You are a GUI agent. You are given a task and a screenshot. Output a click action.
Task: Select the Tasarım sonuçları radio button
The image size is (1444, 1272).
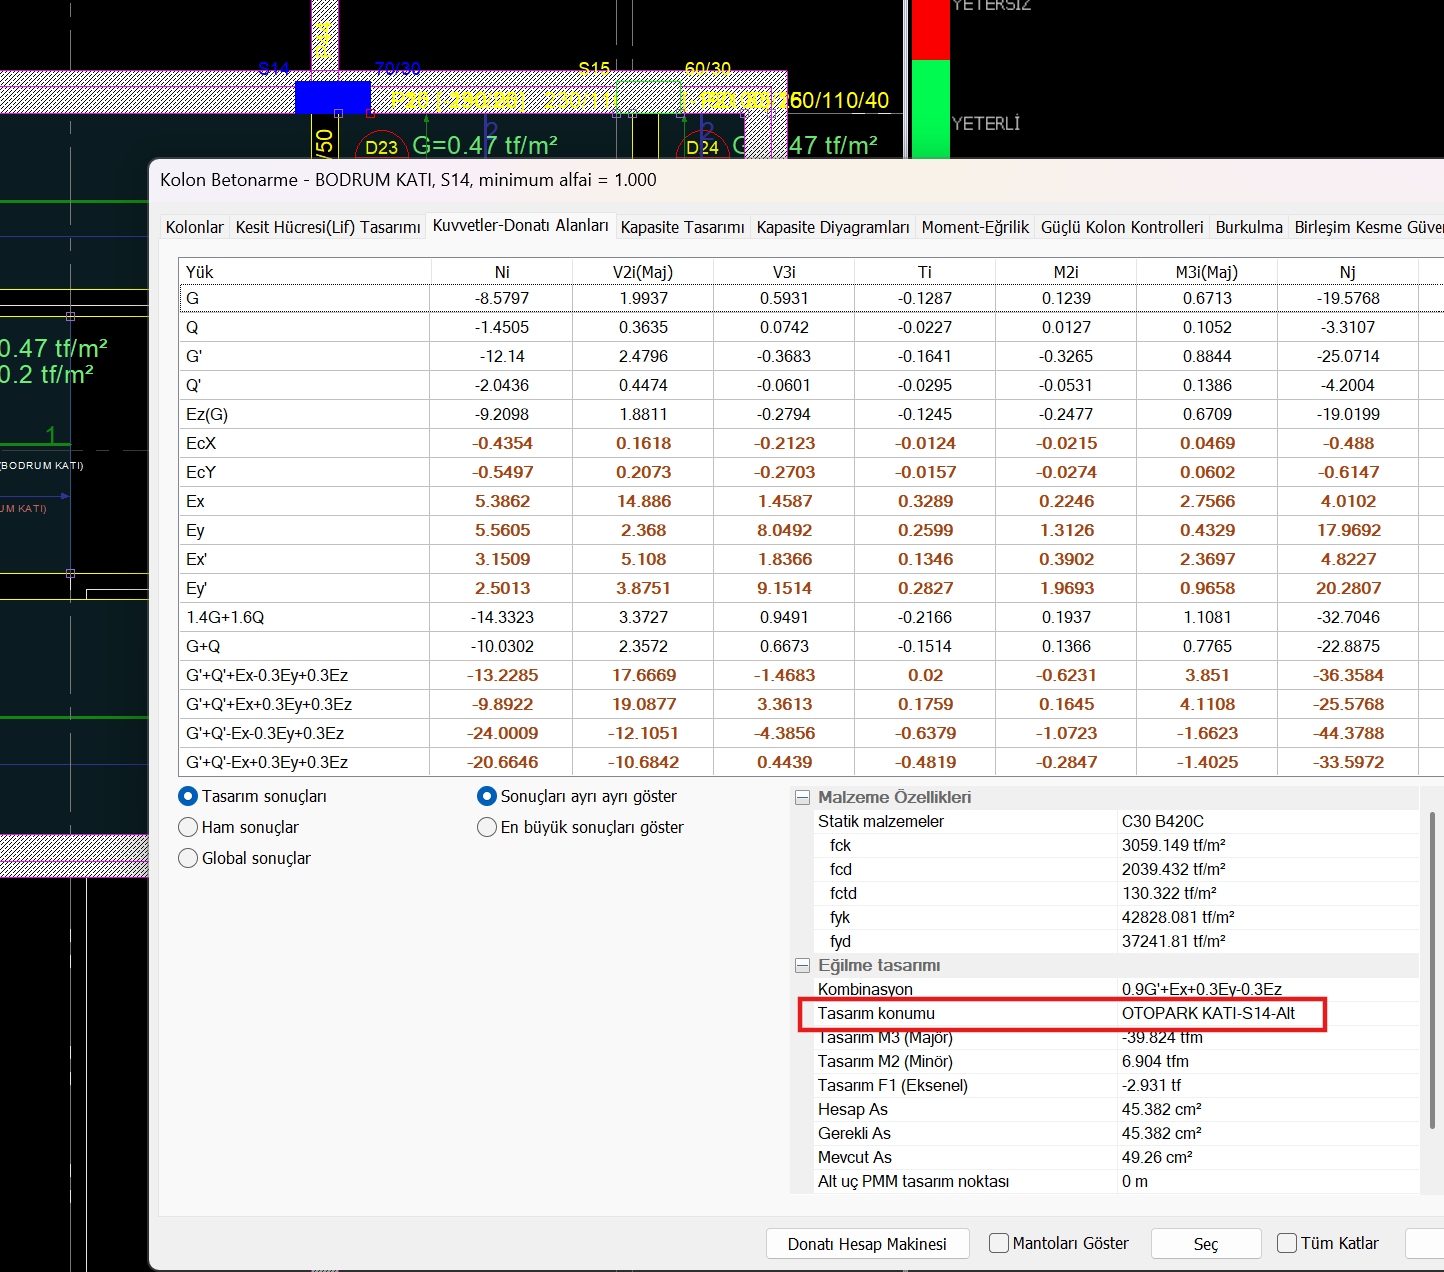click(188, 796)
